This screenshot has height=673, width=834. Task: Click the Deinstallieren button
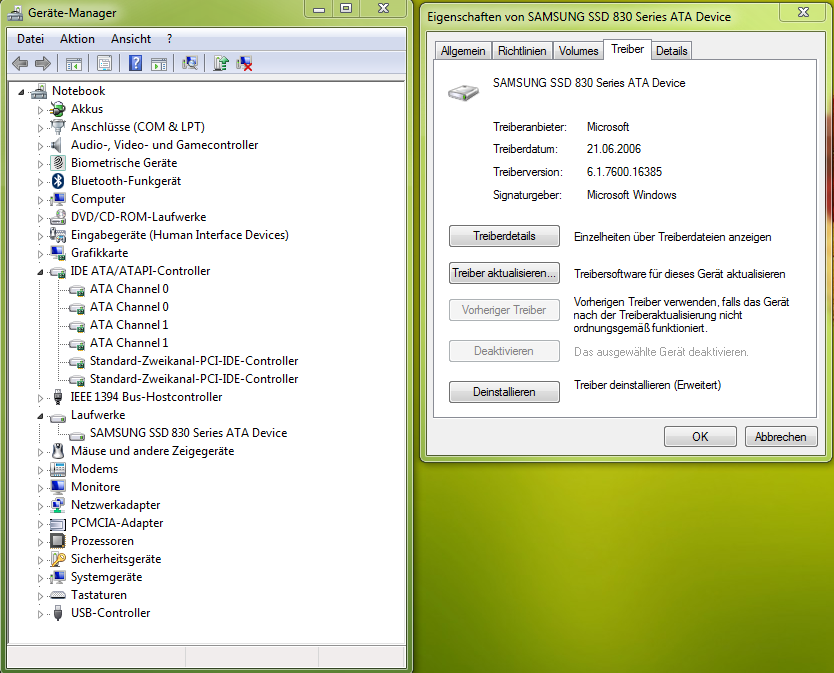click(x=504, y=392)
